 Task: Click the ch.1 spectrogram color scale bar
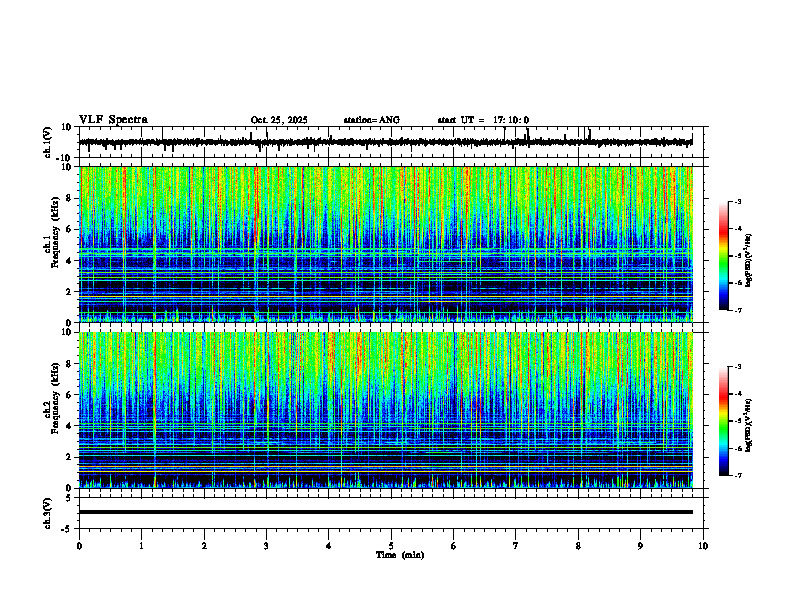pos(724,256)
